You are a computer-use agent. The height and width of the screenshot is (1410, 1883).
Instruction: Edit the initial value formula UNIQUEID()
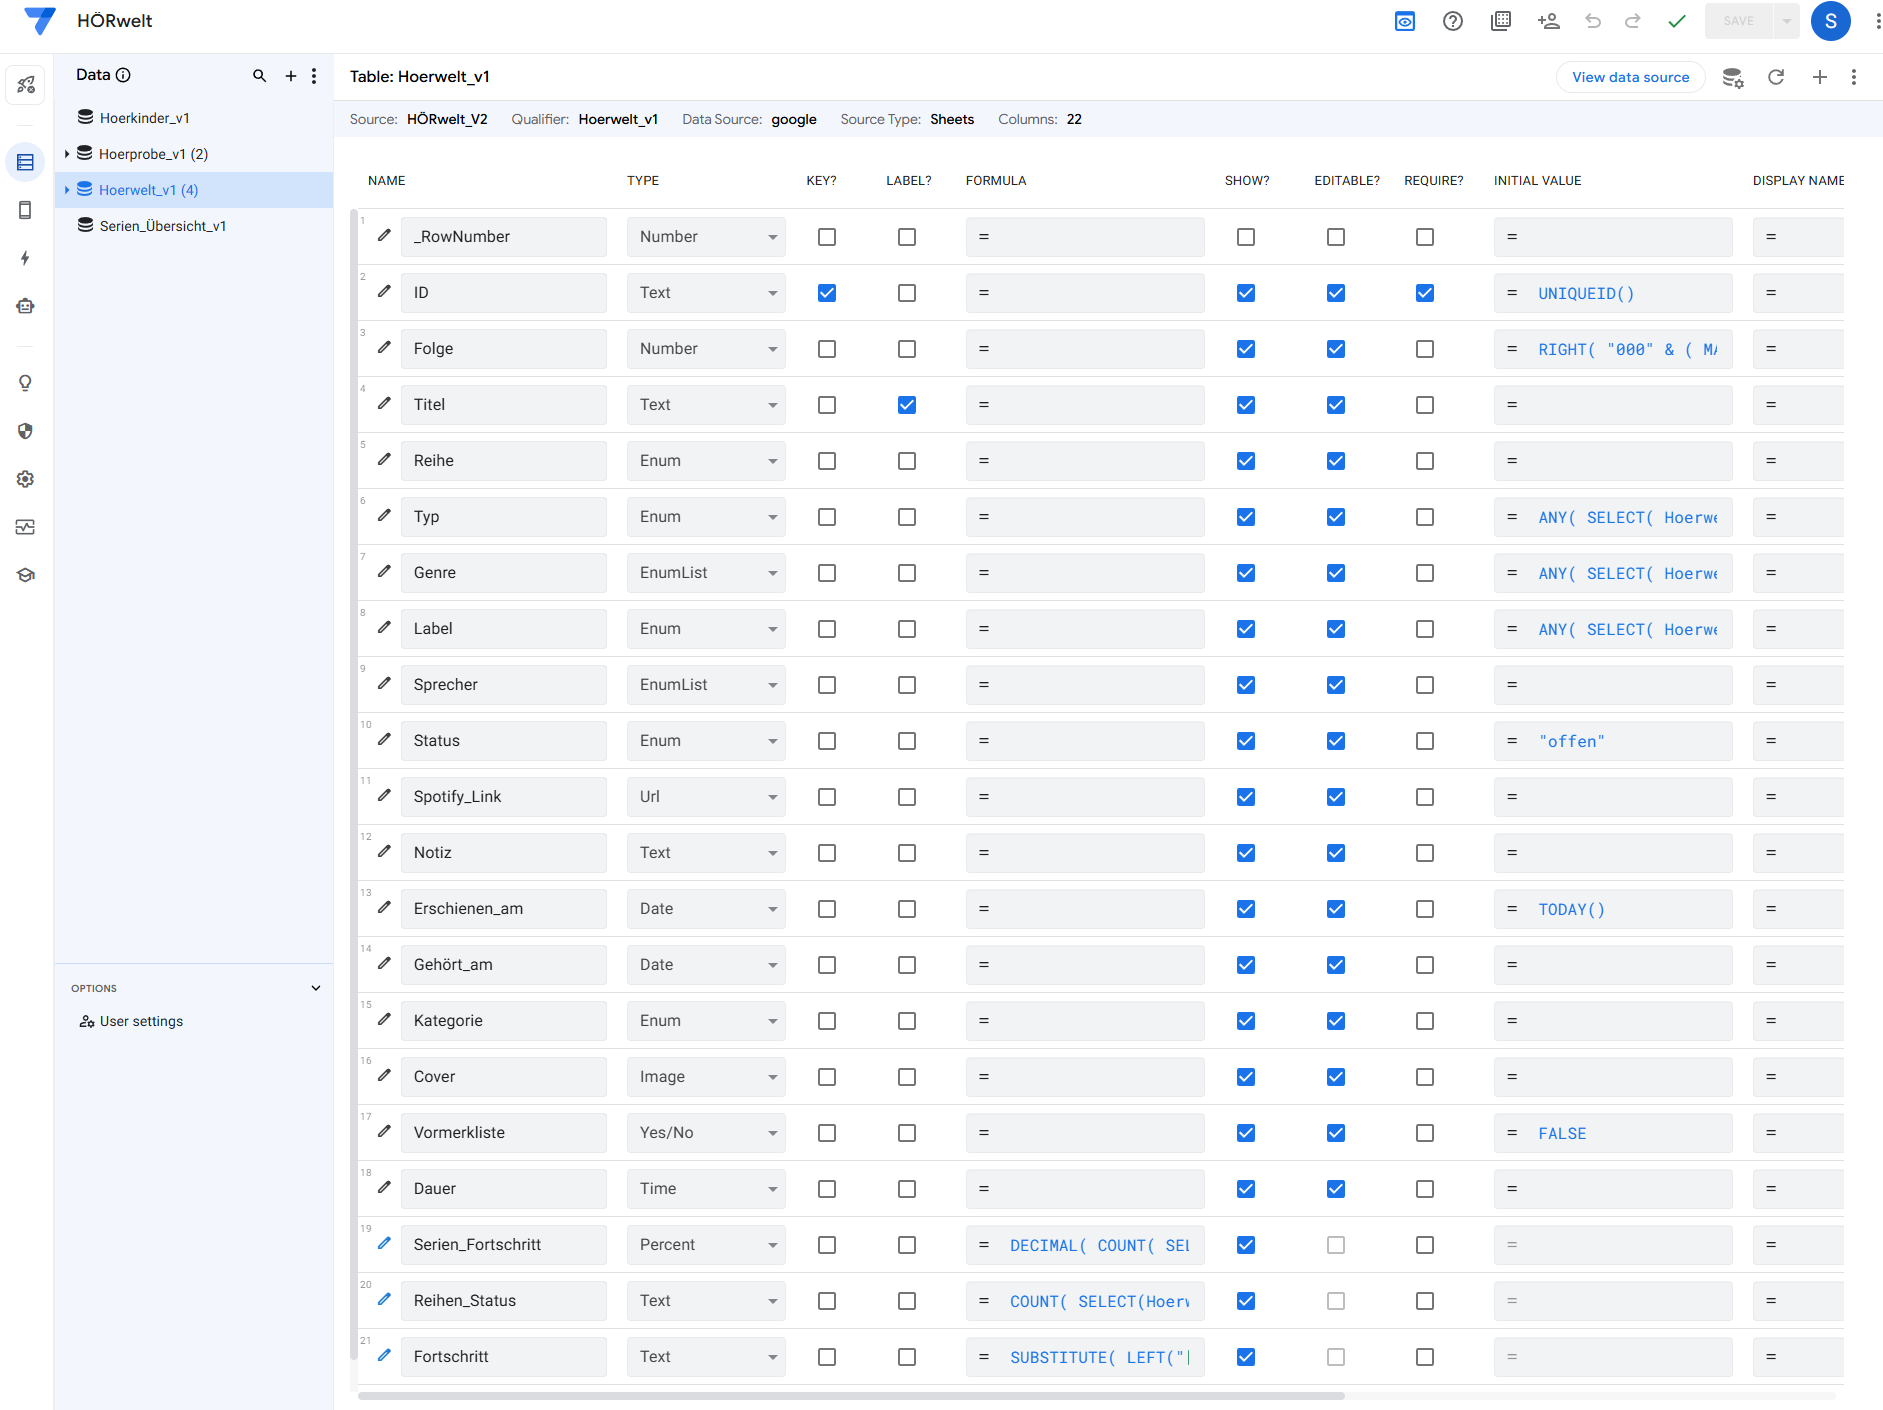pos(1585,293)
